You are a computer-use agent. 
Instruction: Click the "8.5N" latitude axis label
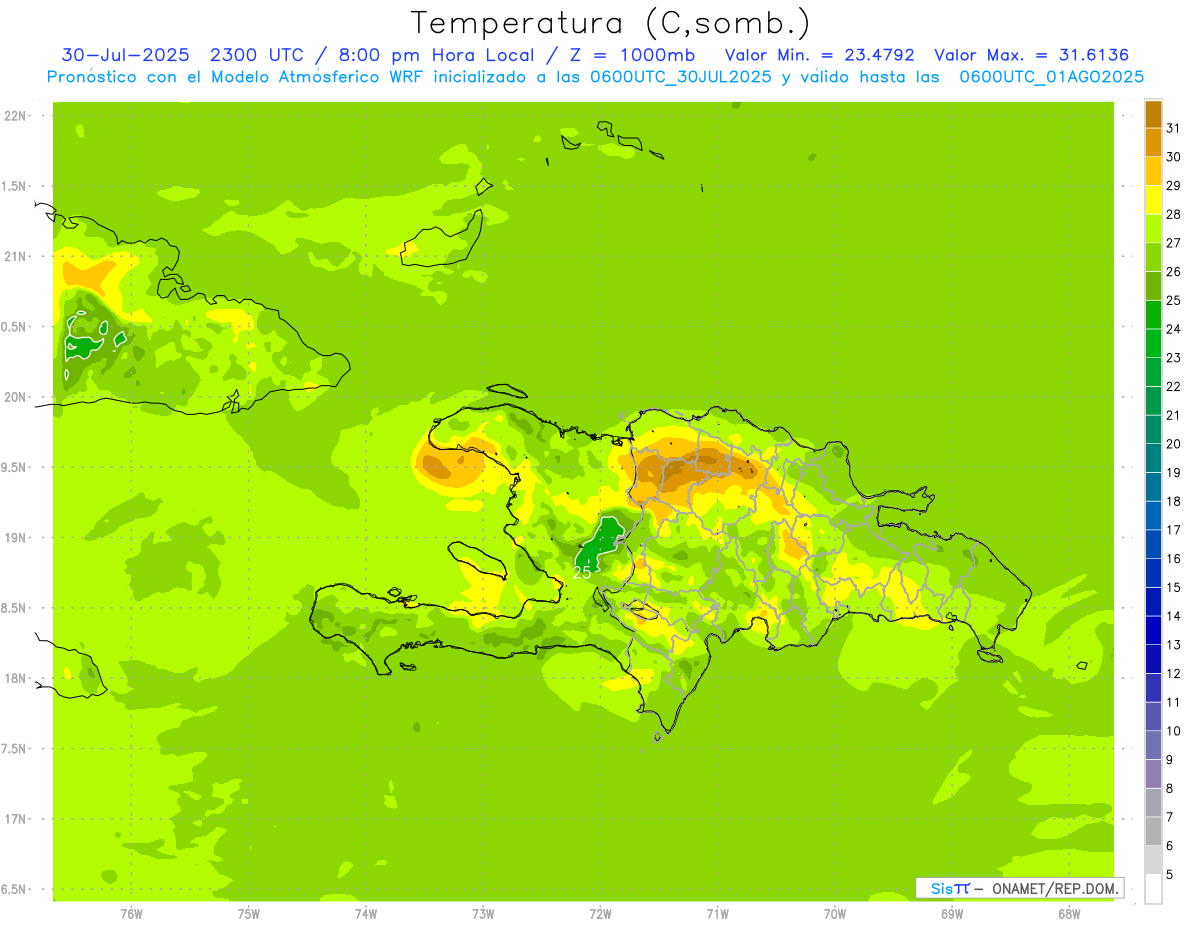click(15, 608)
